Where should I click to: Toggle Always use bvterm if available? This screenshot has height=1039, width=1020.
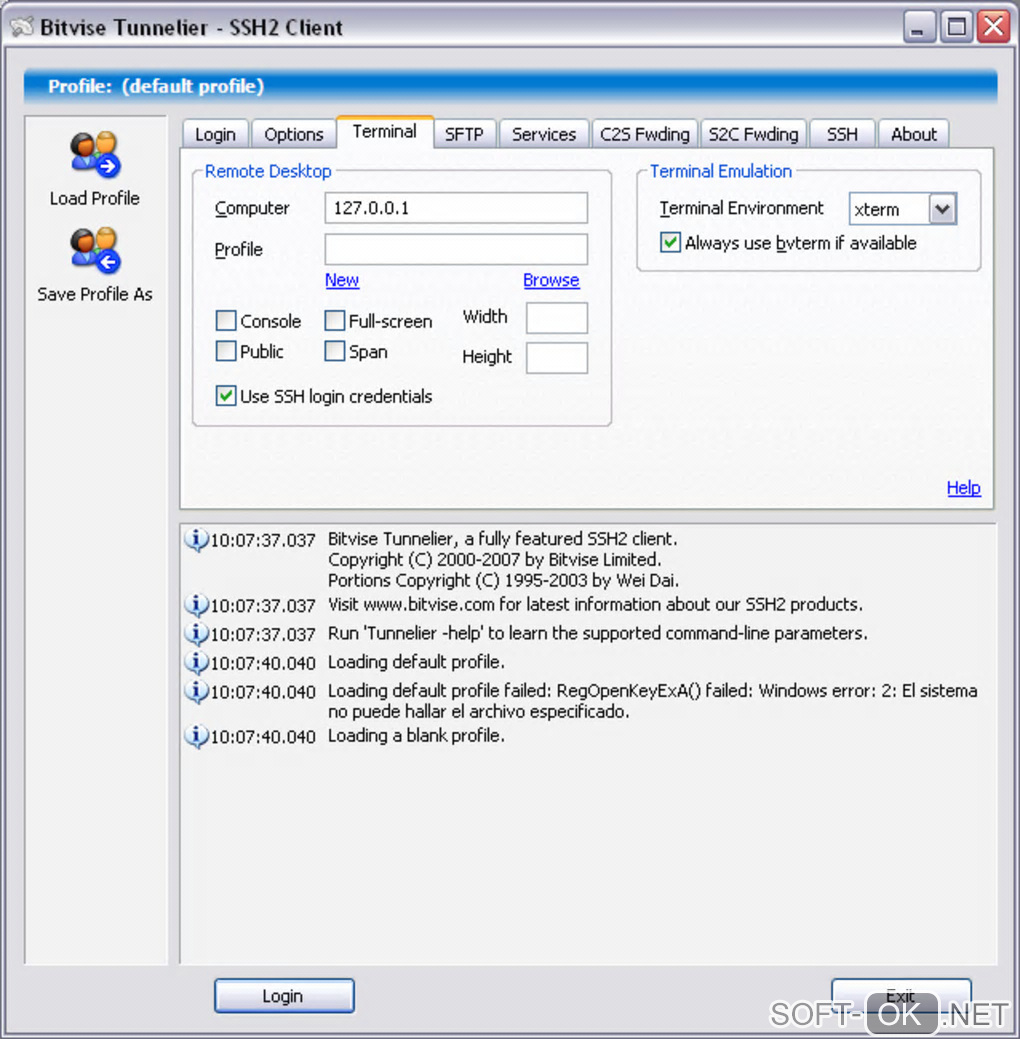(670, 243)
